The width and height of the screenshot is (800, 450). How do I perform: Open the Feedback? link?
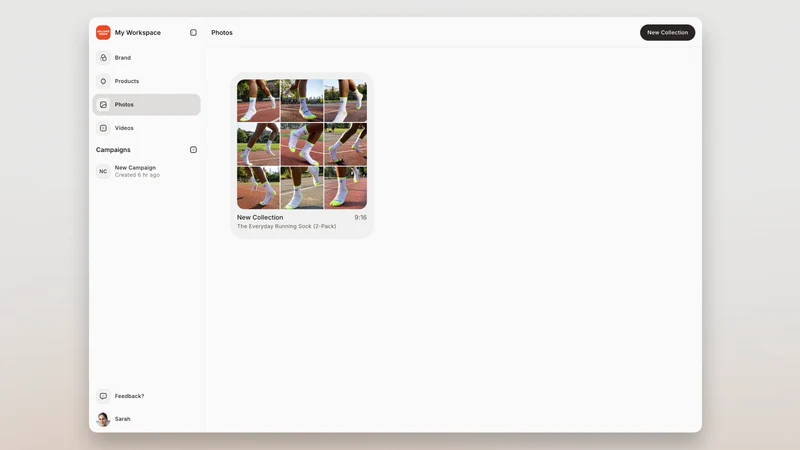[x=129, y=396]
